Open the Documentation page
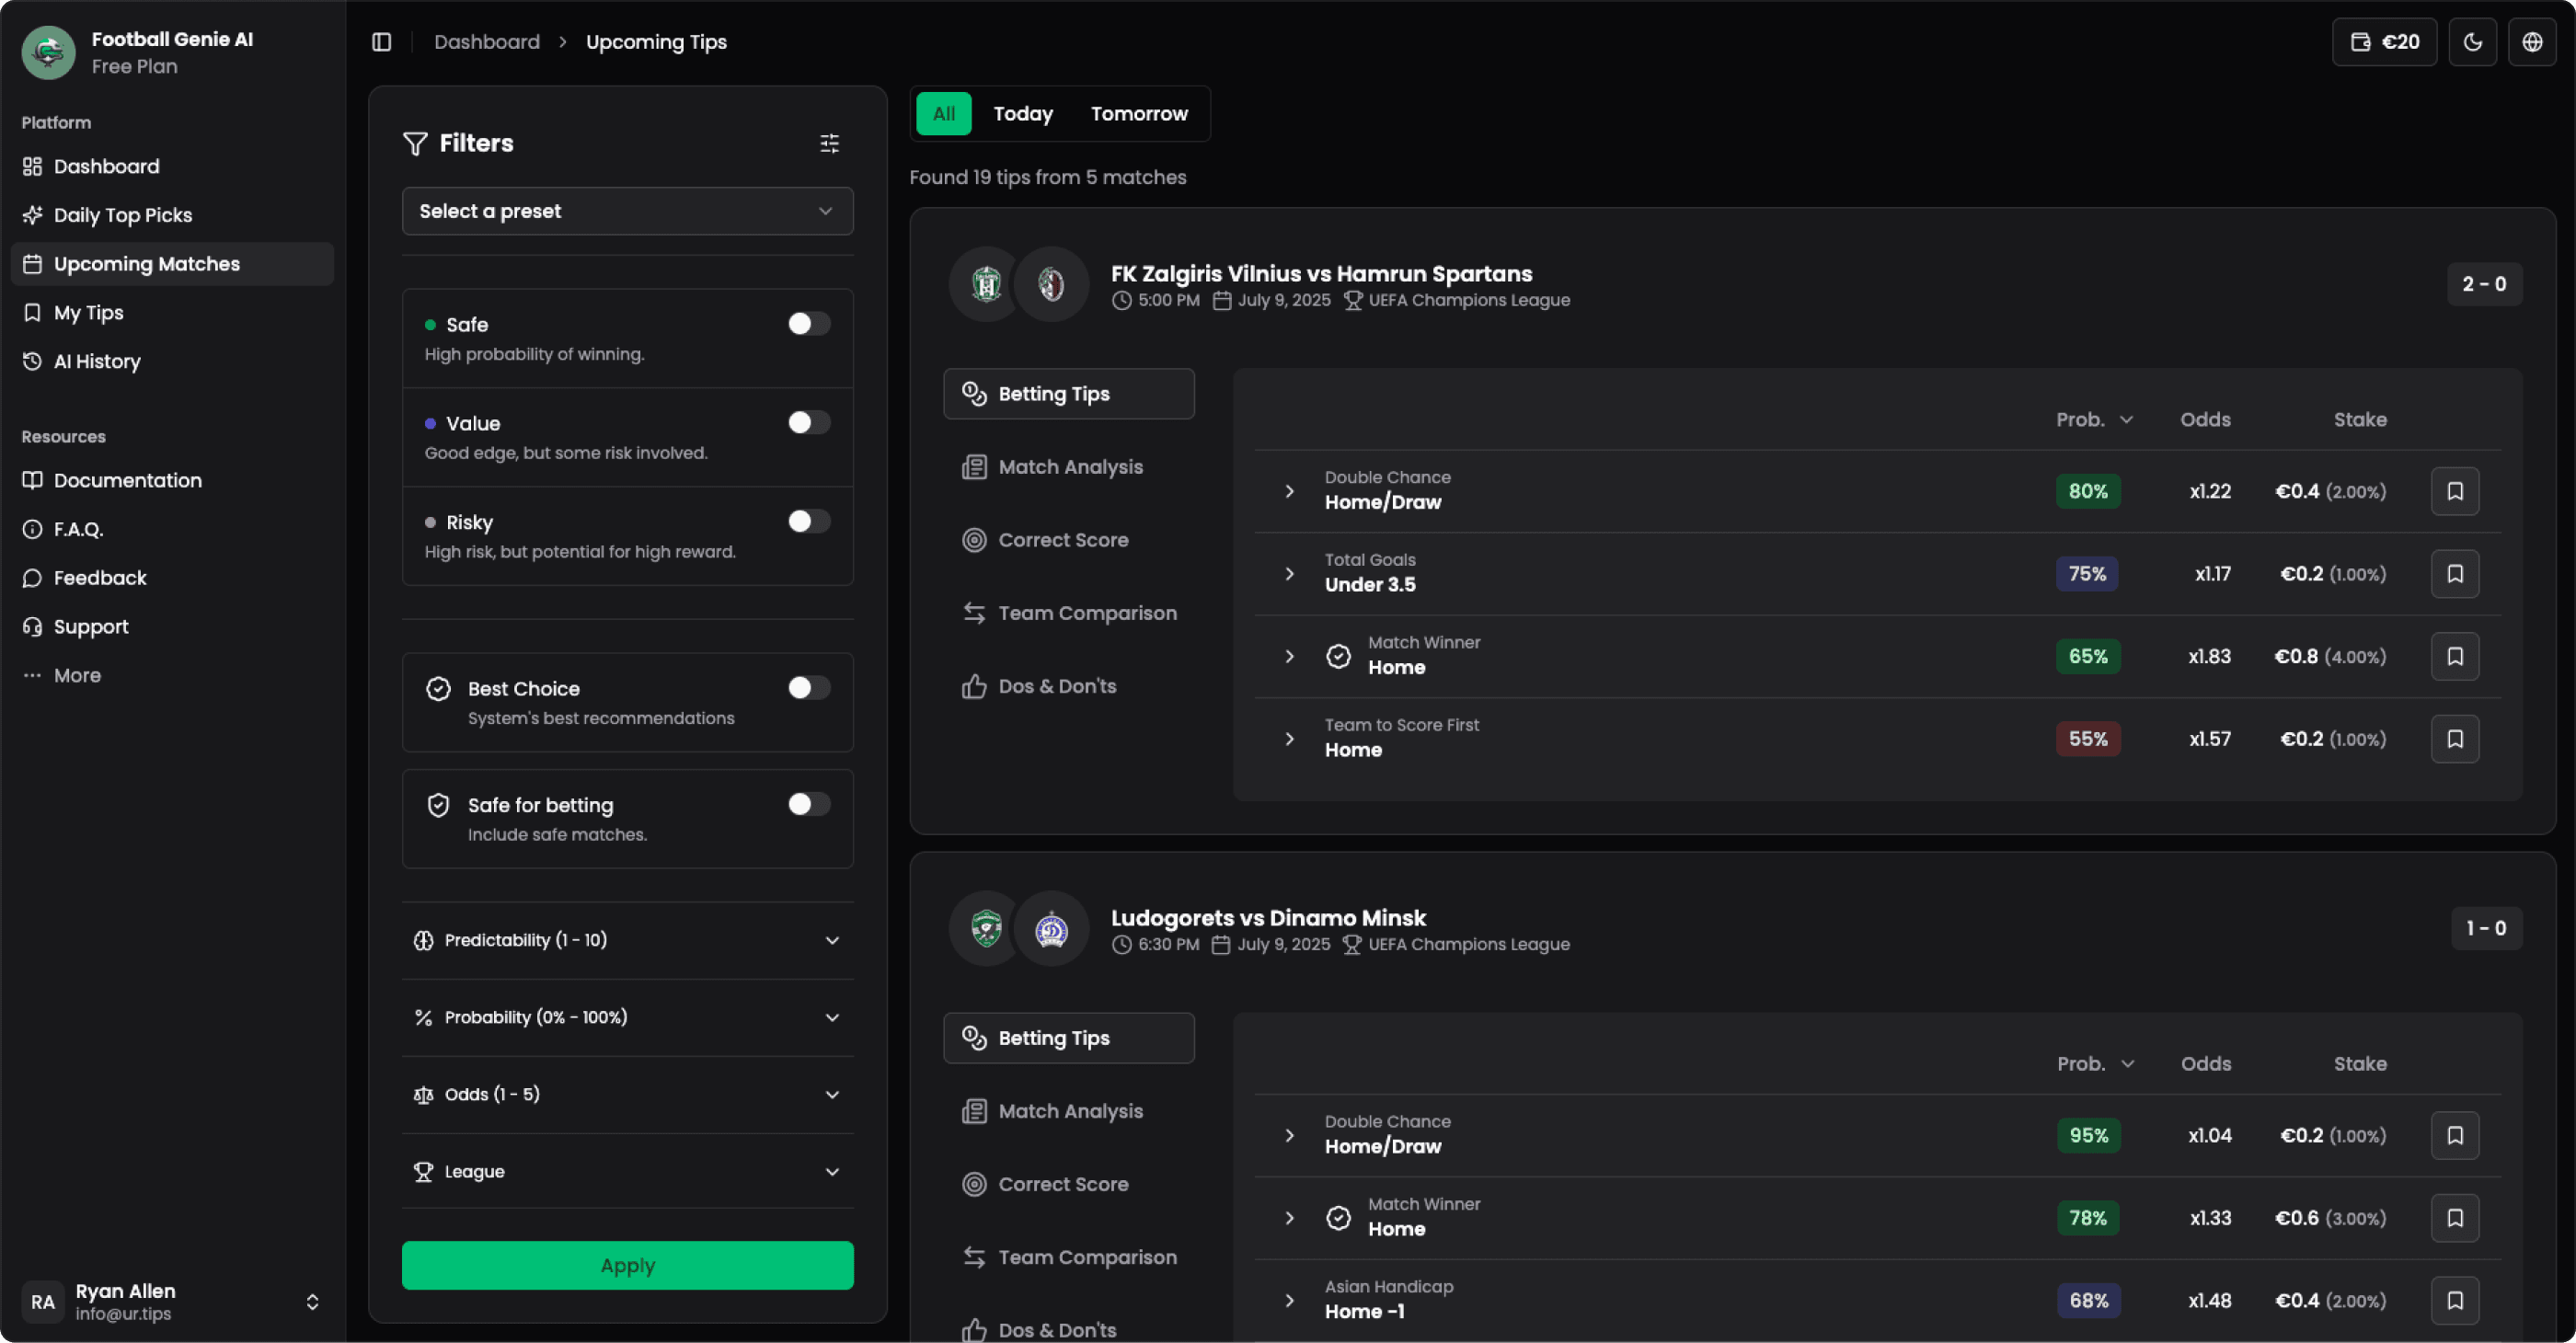Screen dimensions: 2576x1343 (x=172, y=480)
